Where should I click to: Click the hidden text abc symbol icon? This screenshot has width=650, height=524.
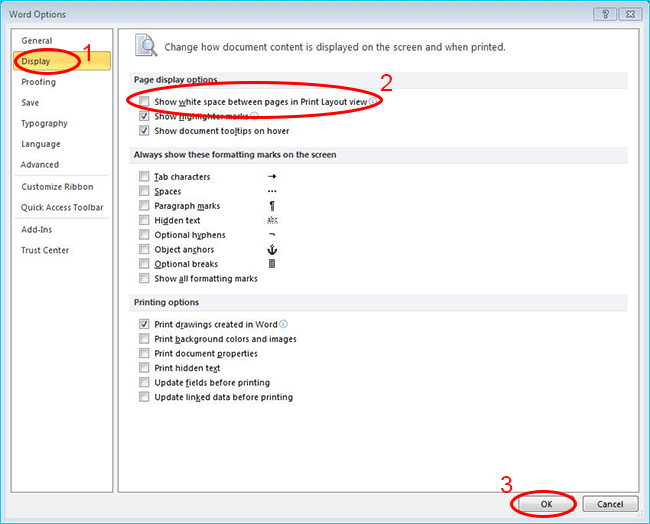[x=272, y=220]
